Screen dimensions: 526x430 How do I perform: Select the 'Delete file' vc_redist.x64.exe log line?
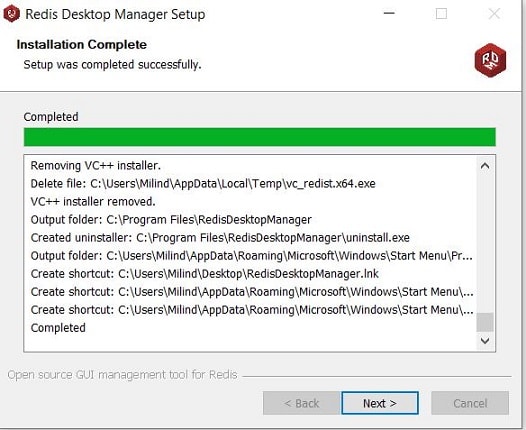click(203, 184)
